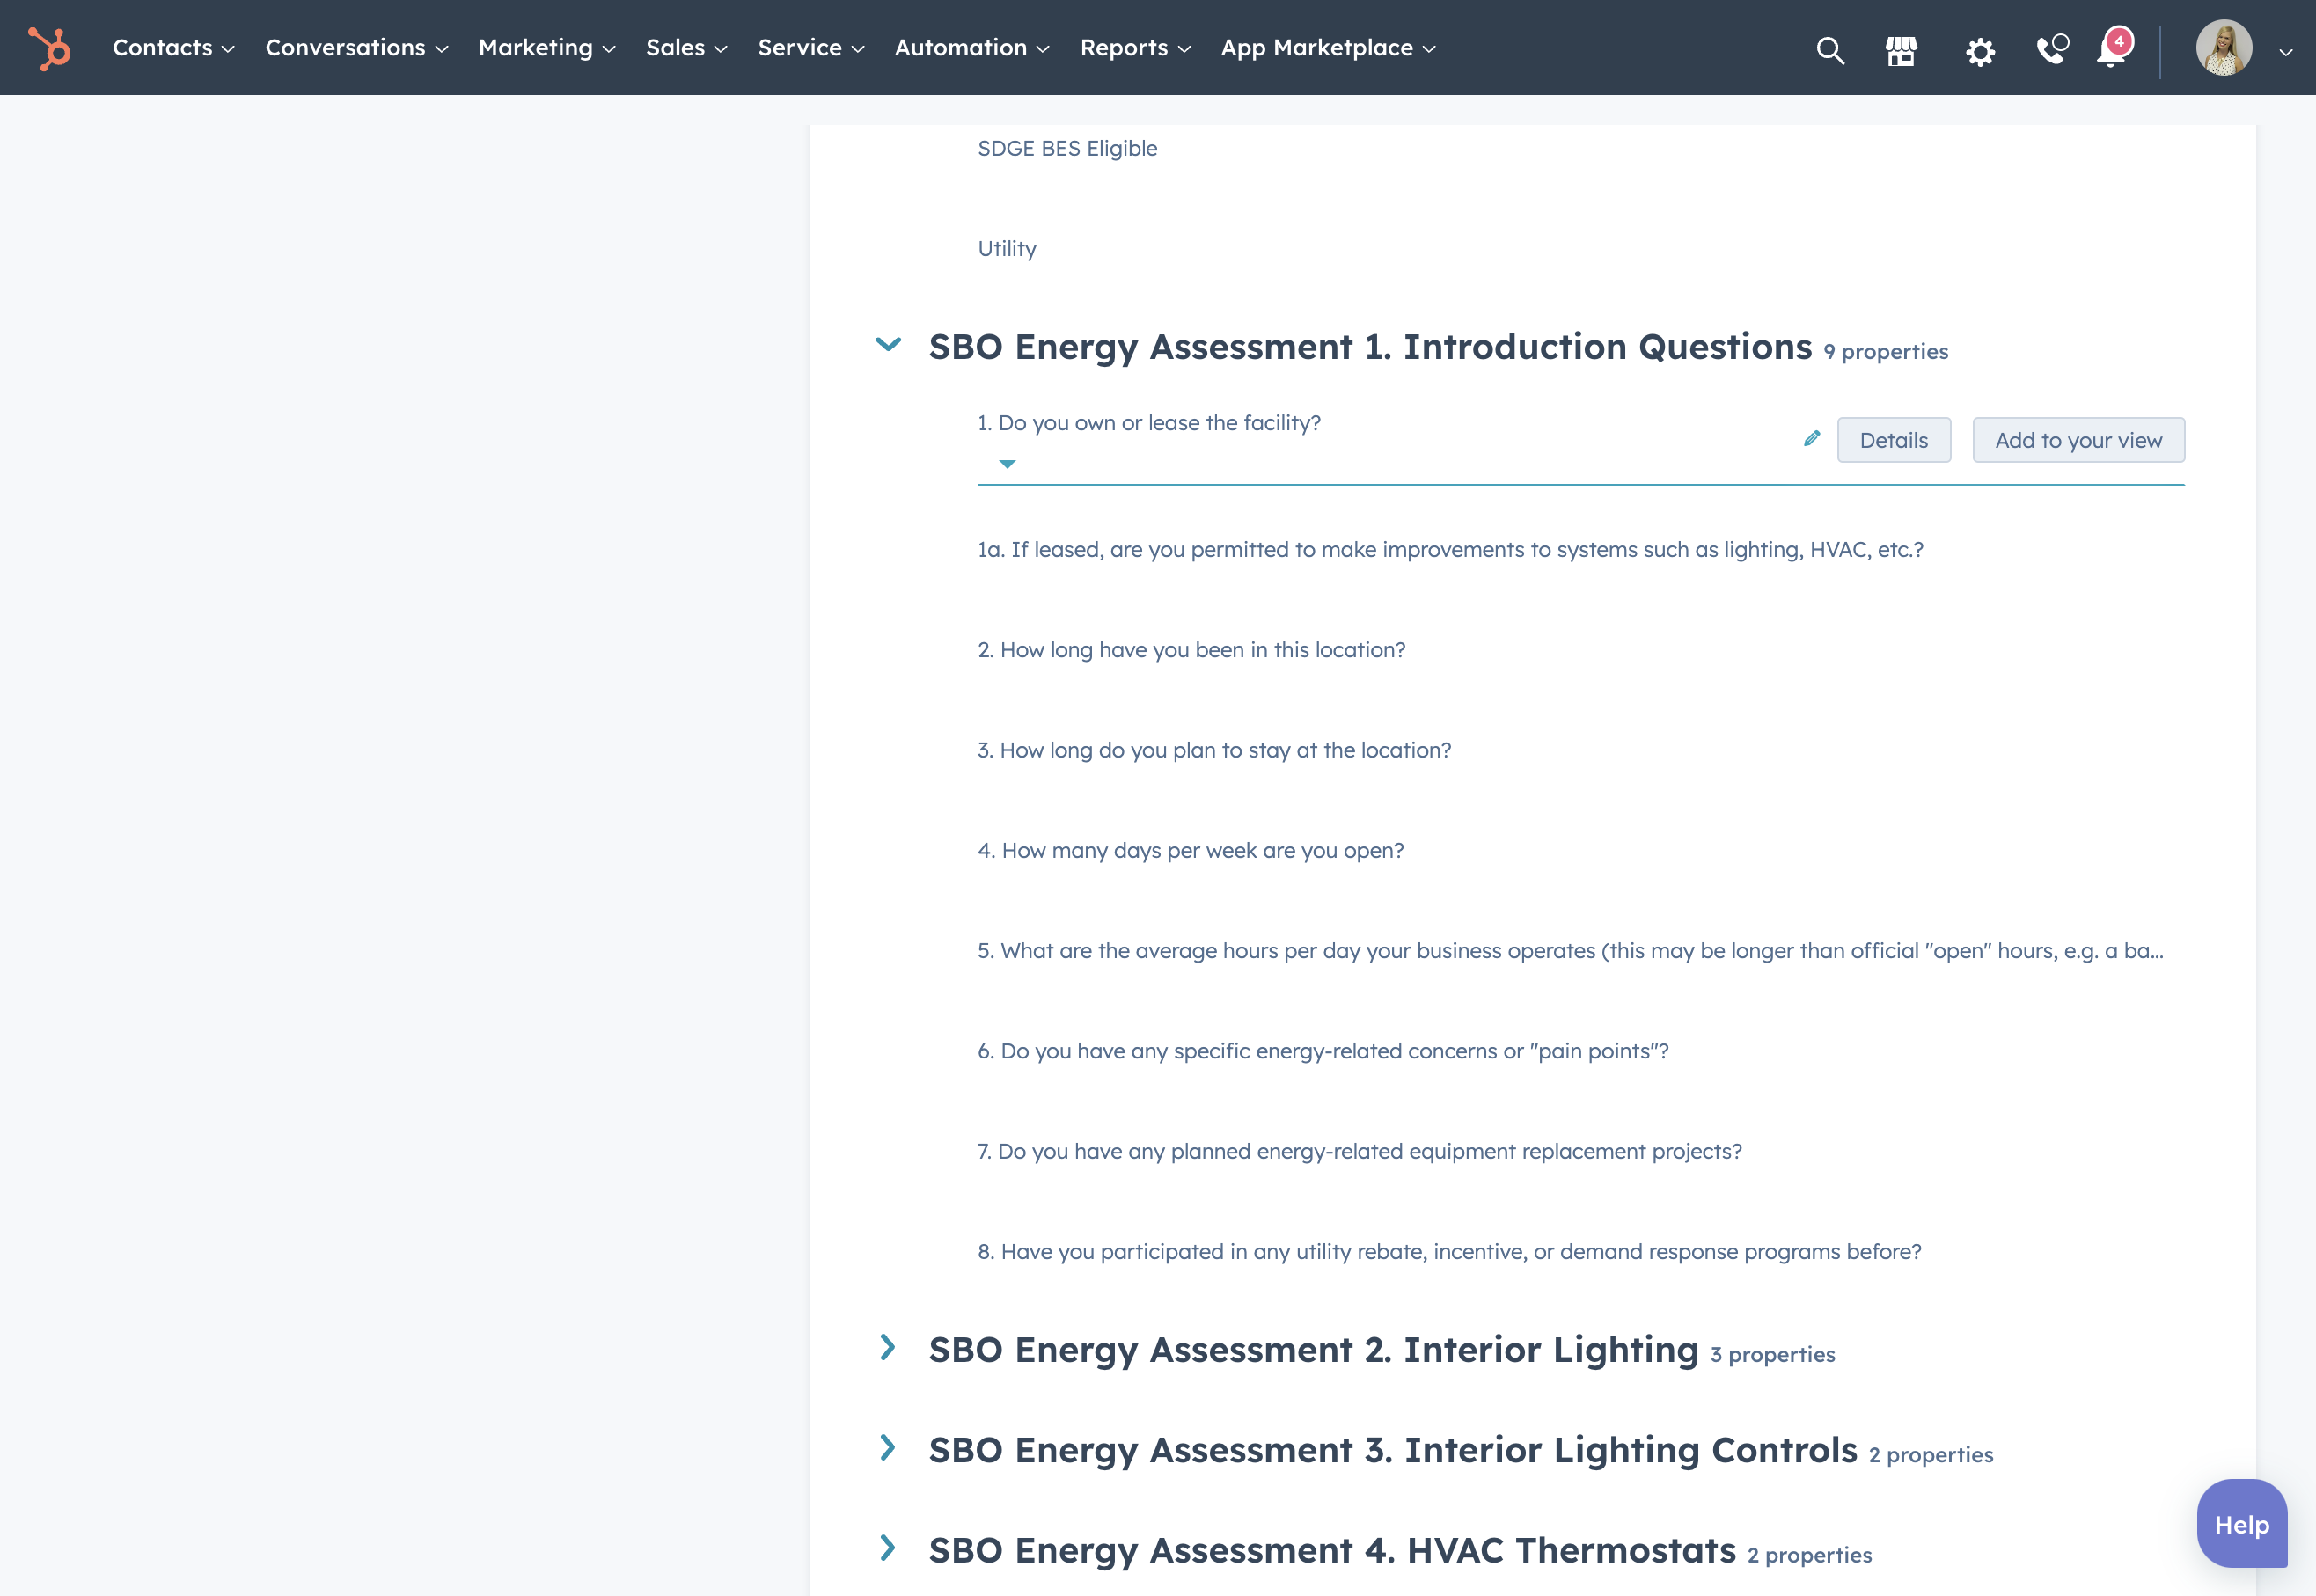Expand the 4. HVAC Thermostats section
2316x1596 pixels.
point(887,1548)
